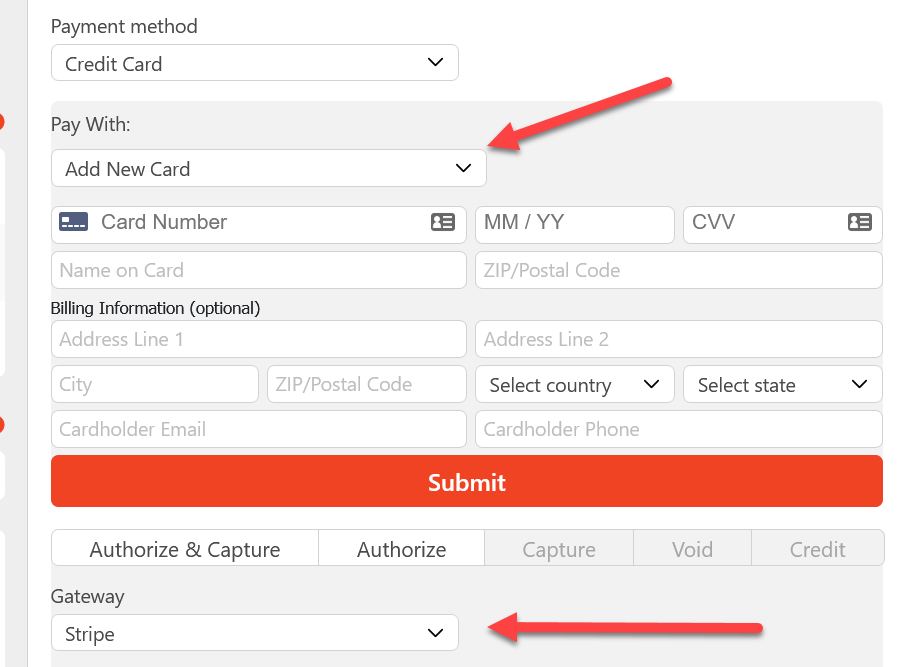The height and width of the screenshot is (667, 911).
Task: Open the Select country dropdown
Action: 575,384
